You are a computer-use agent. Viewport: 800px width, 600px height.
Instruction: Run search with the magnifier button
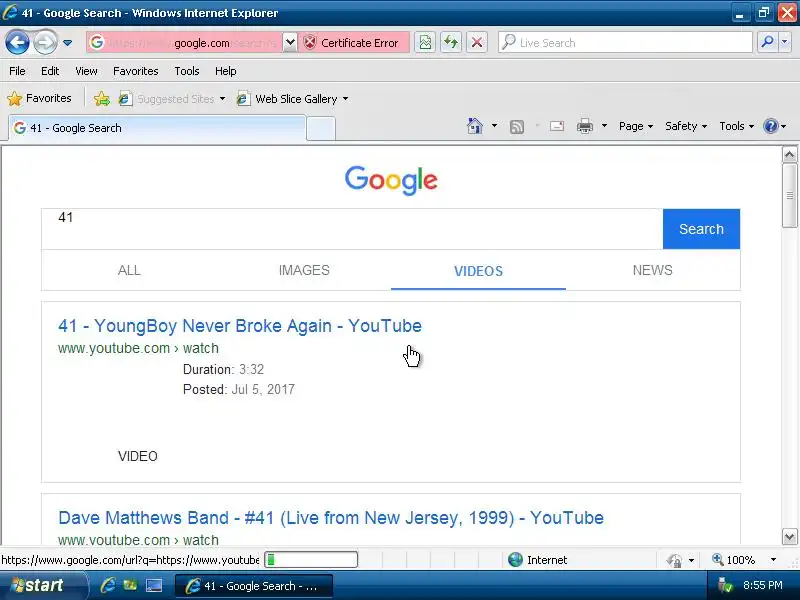click(766, 42)
